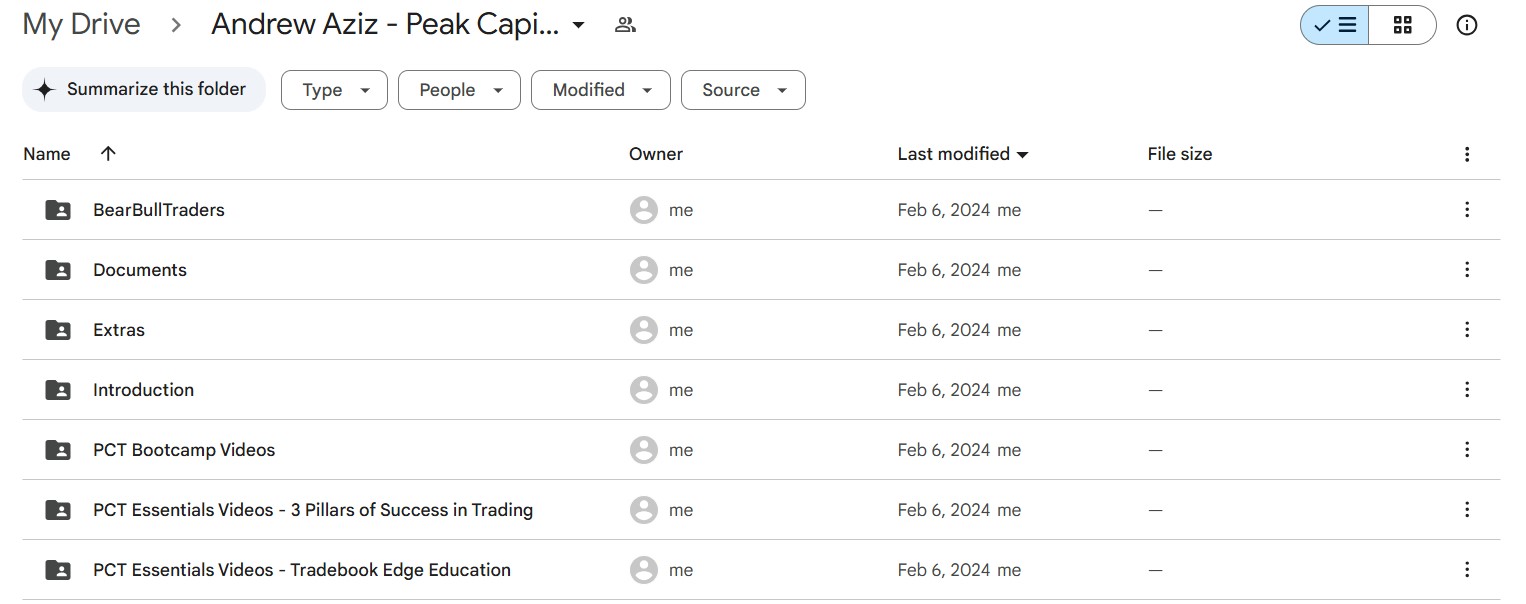The height and width of the screenshot is (604, 1526).
Task: Open the Type filter dropdown
Action: 334,90
